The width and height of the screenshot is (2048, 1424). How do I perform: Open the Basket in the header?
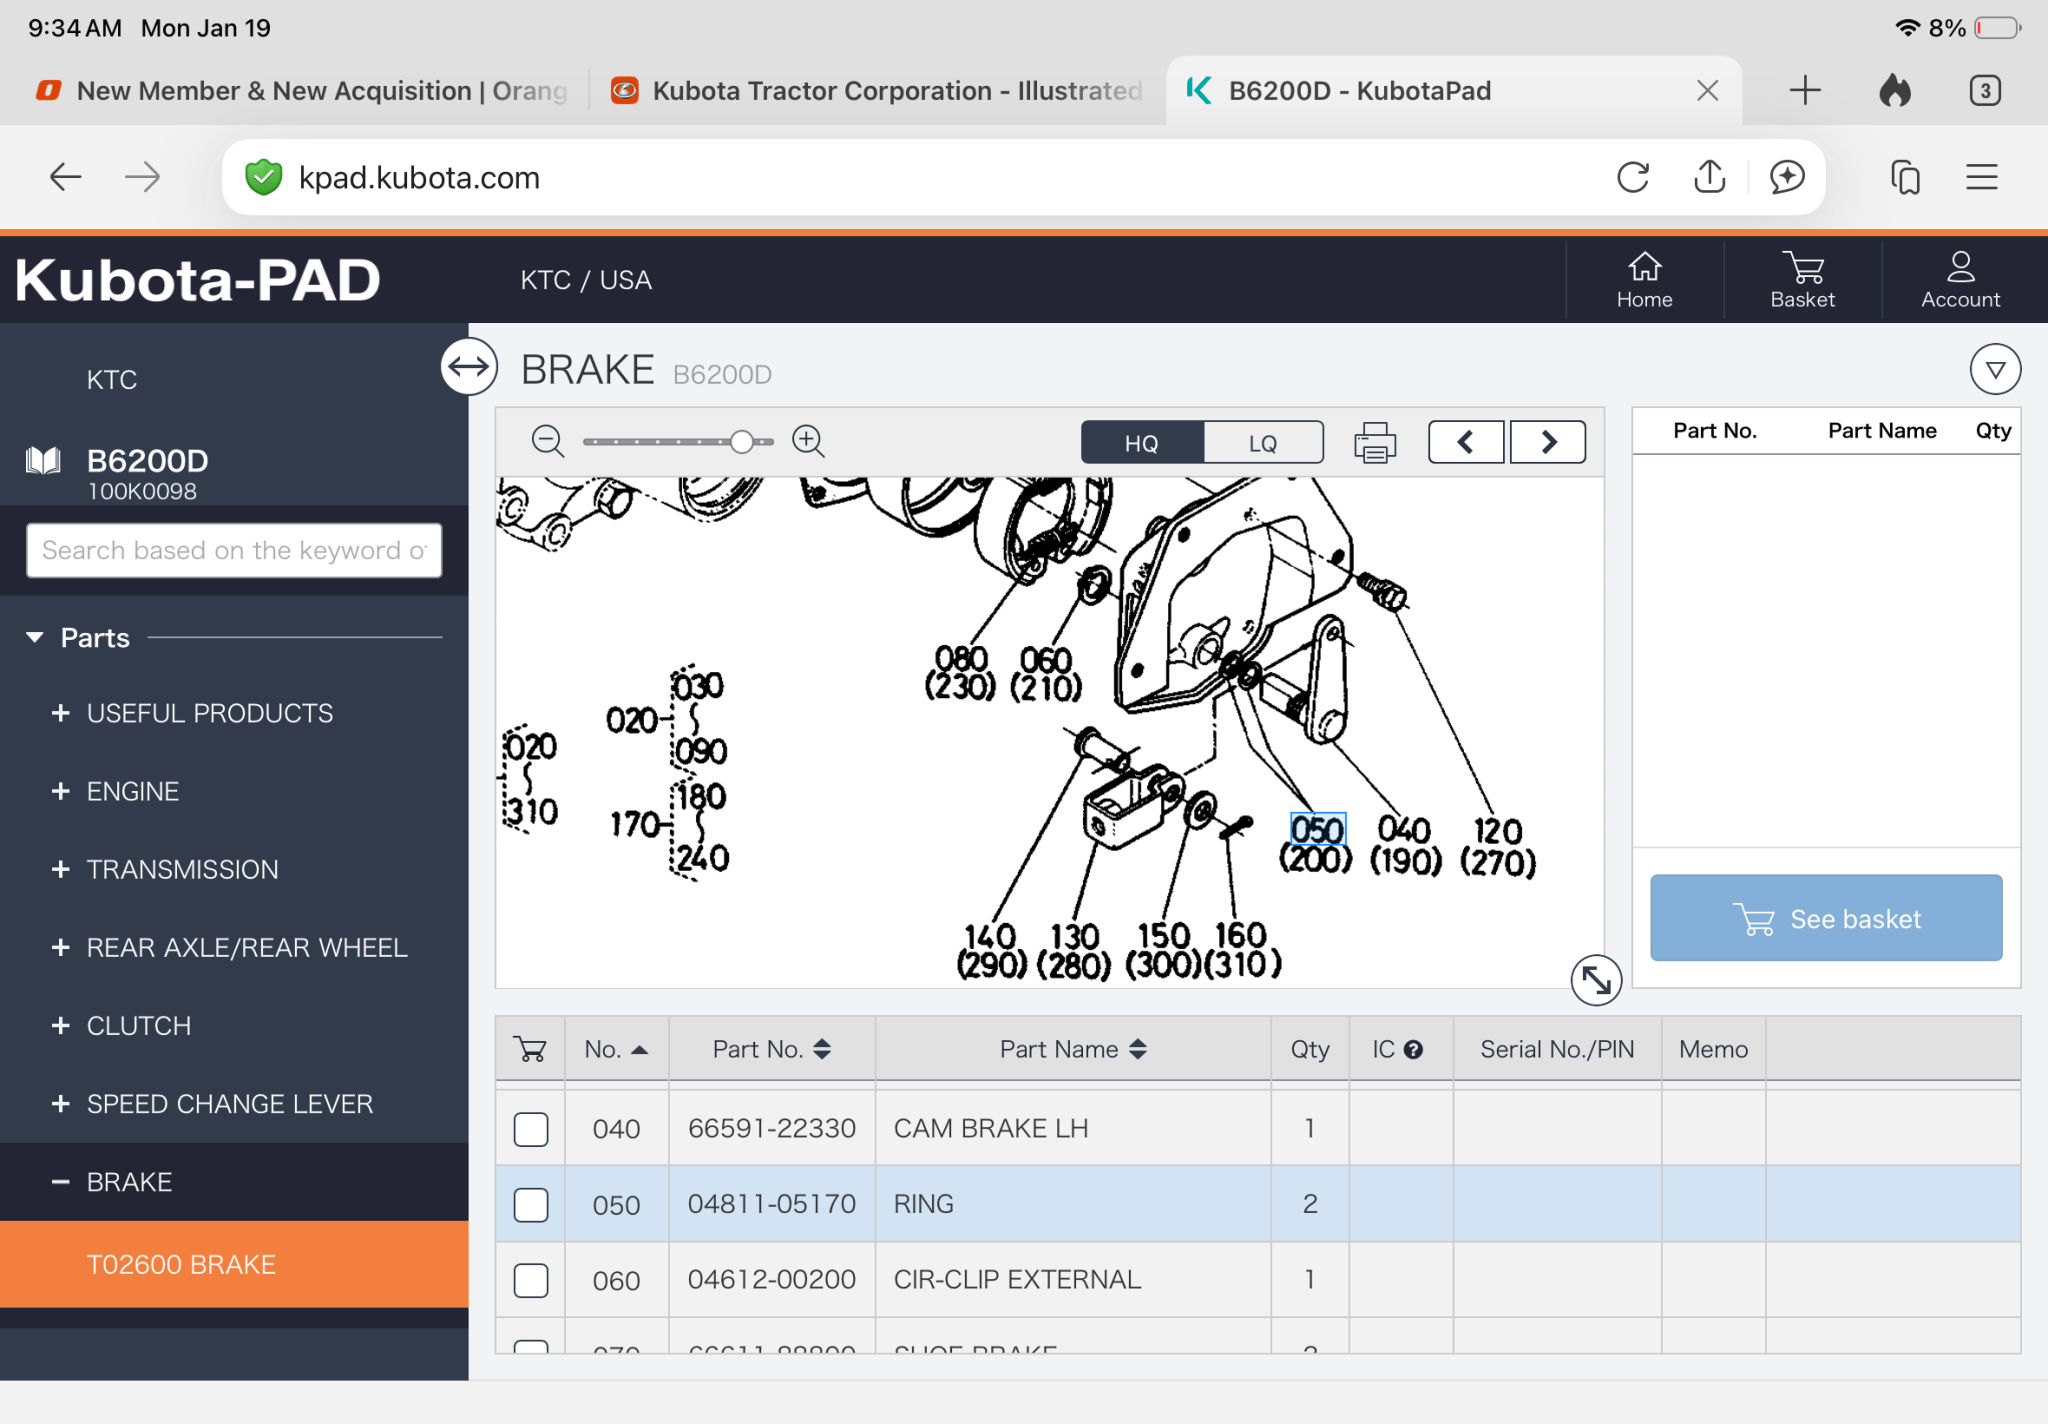click(x=1802, y=279)
